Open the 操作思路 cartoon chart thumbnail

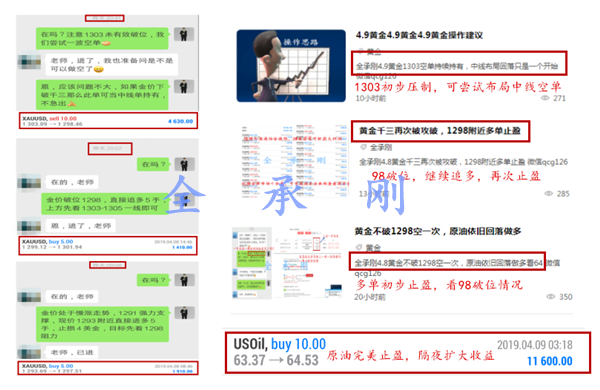291,66
